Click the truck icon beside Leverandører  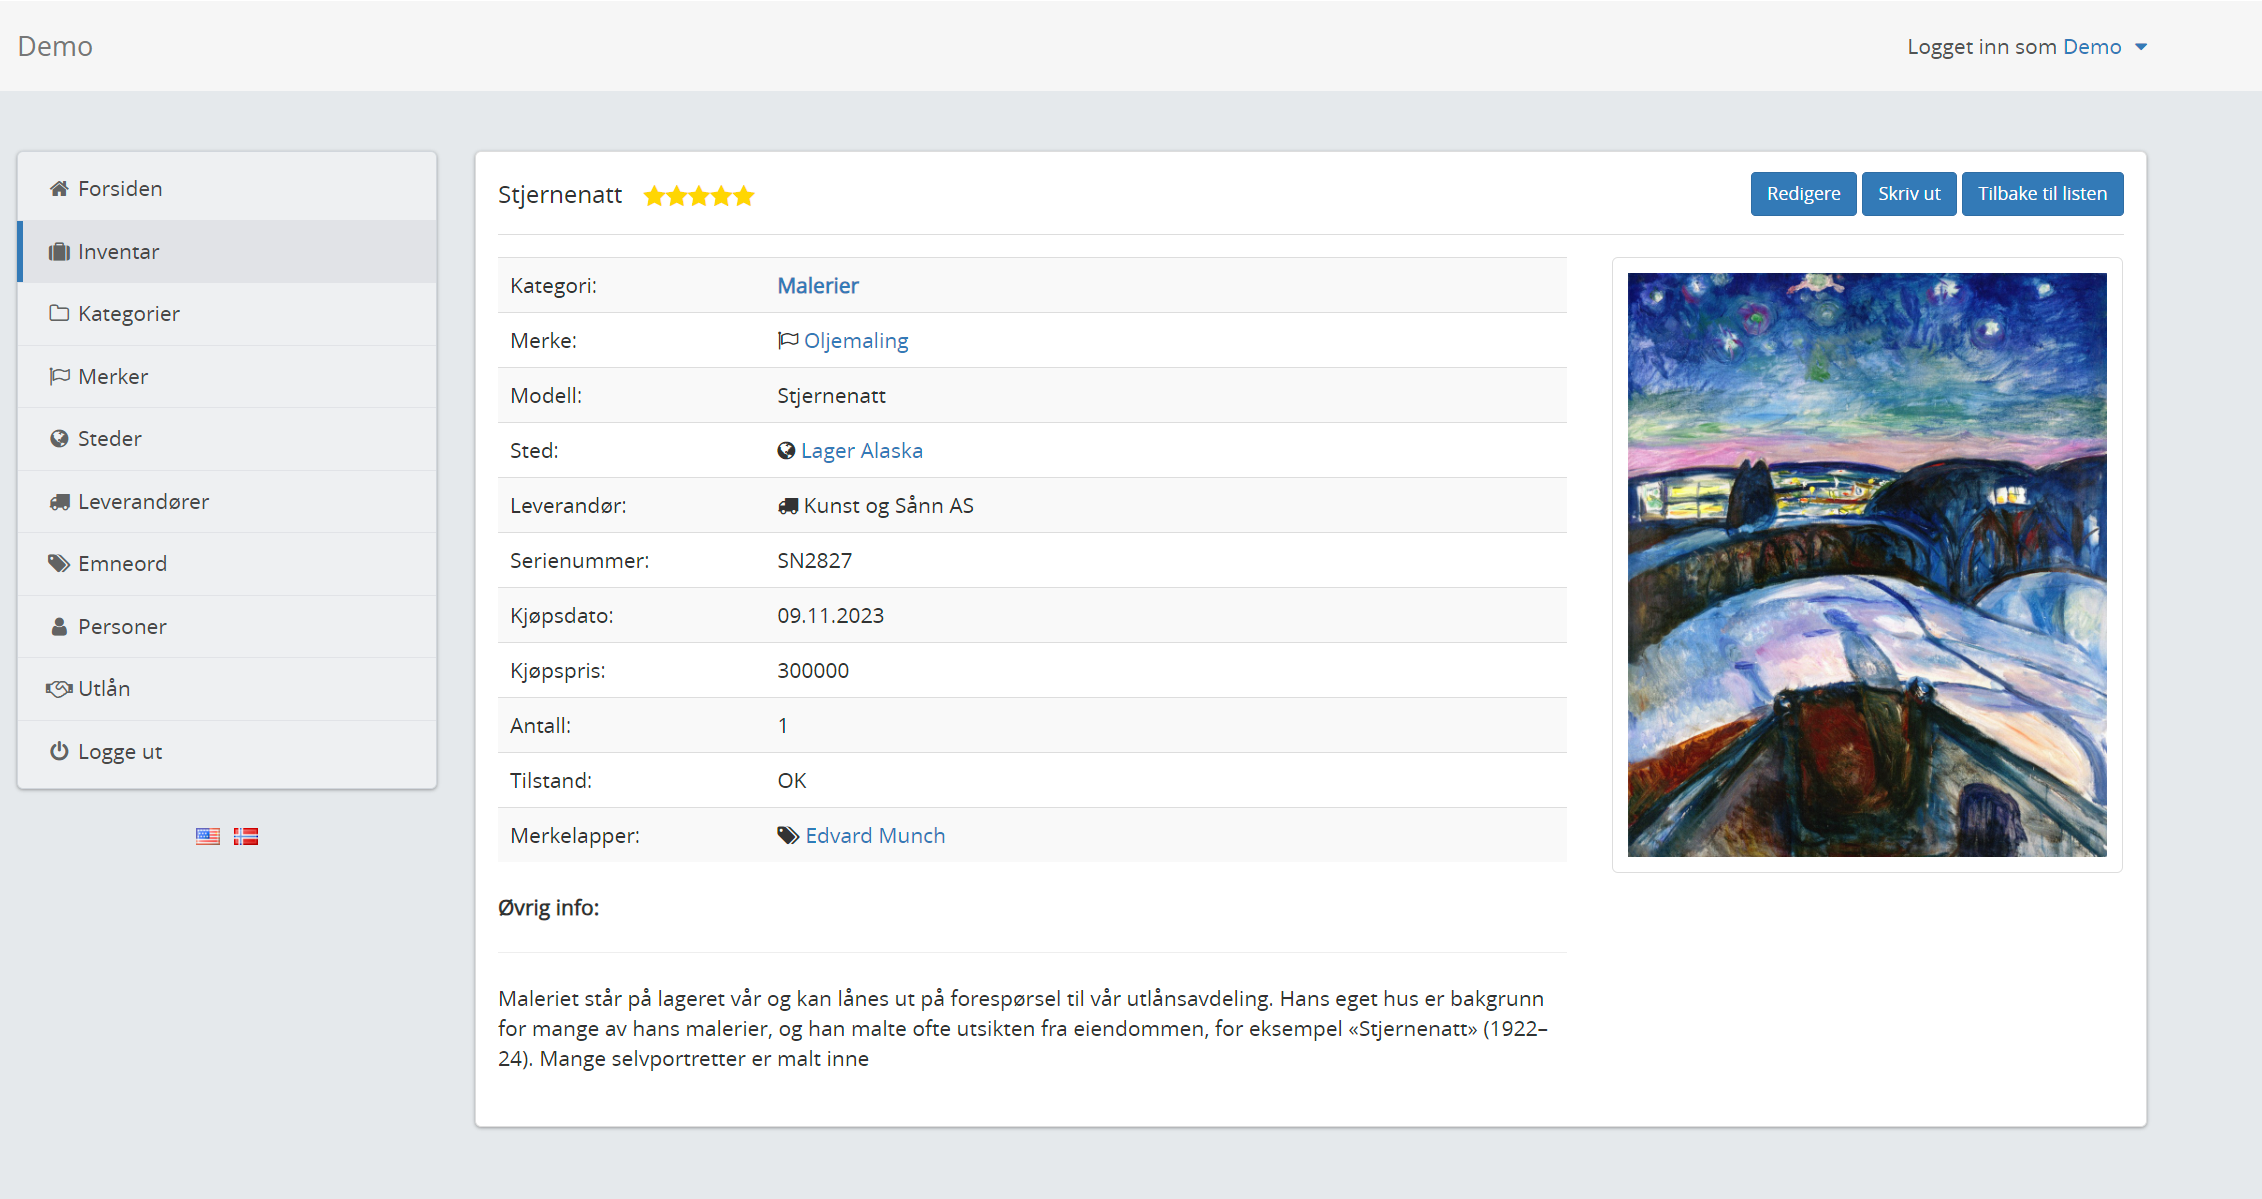tap(59, 502)
